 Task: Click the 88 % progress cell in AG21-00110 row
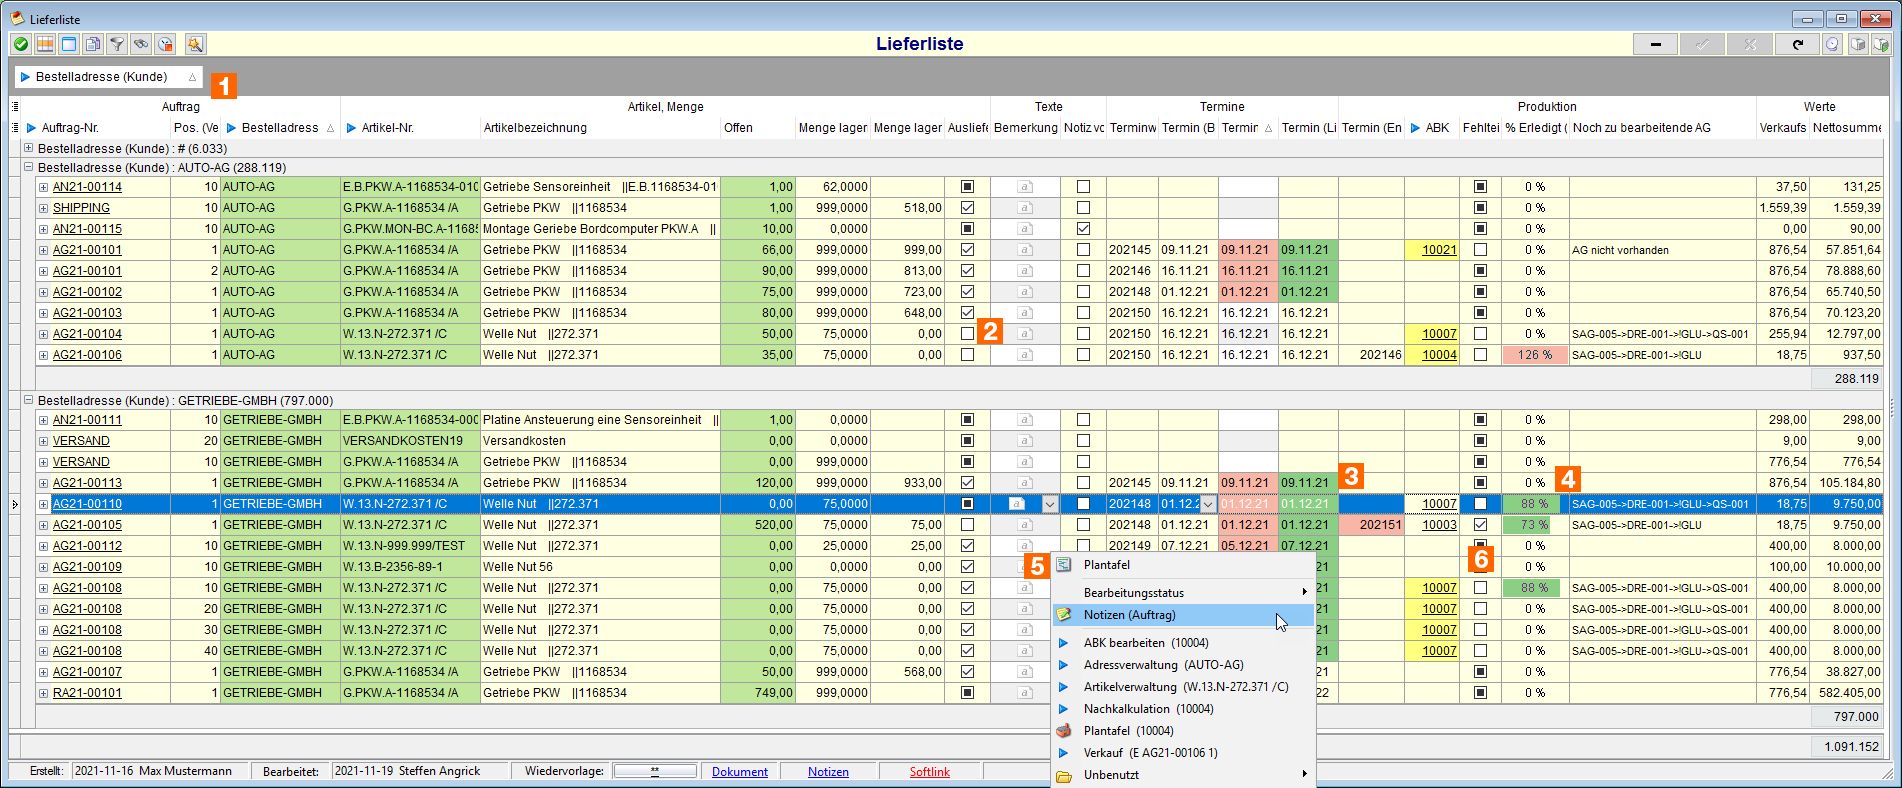[1535, 504]
